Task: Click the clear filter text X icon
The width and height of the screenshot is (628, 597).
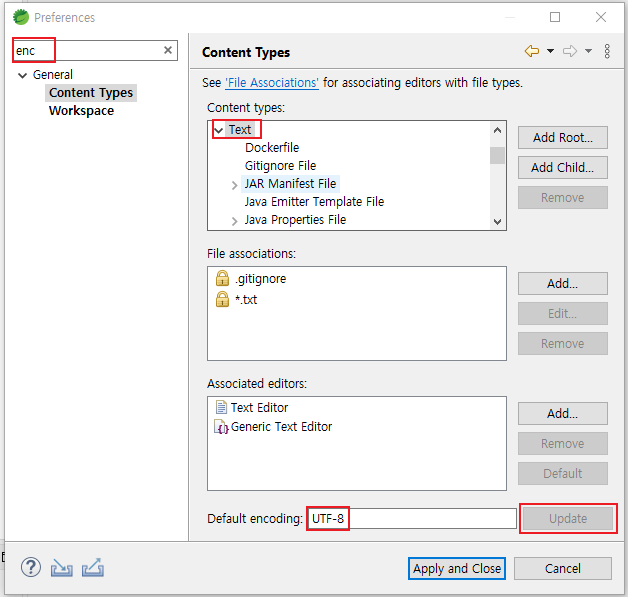Action: point(168,50)
